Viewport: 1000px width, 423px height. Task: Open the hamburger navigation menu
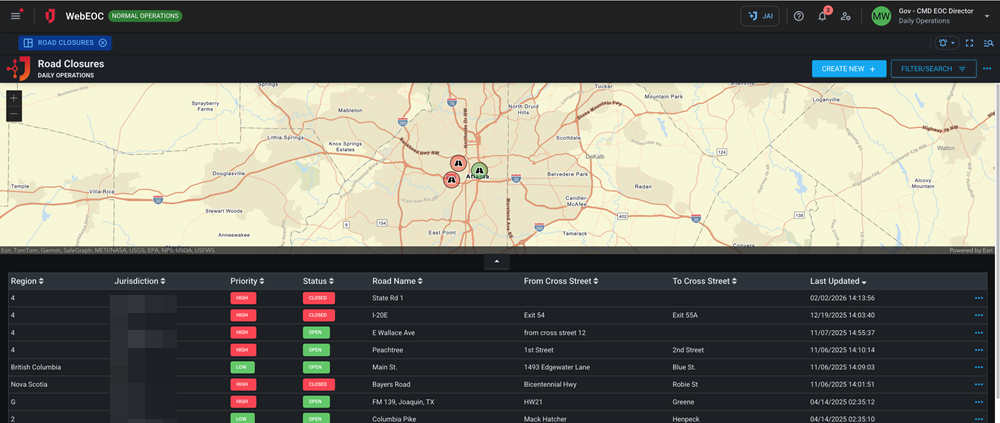pos(15,16)
